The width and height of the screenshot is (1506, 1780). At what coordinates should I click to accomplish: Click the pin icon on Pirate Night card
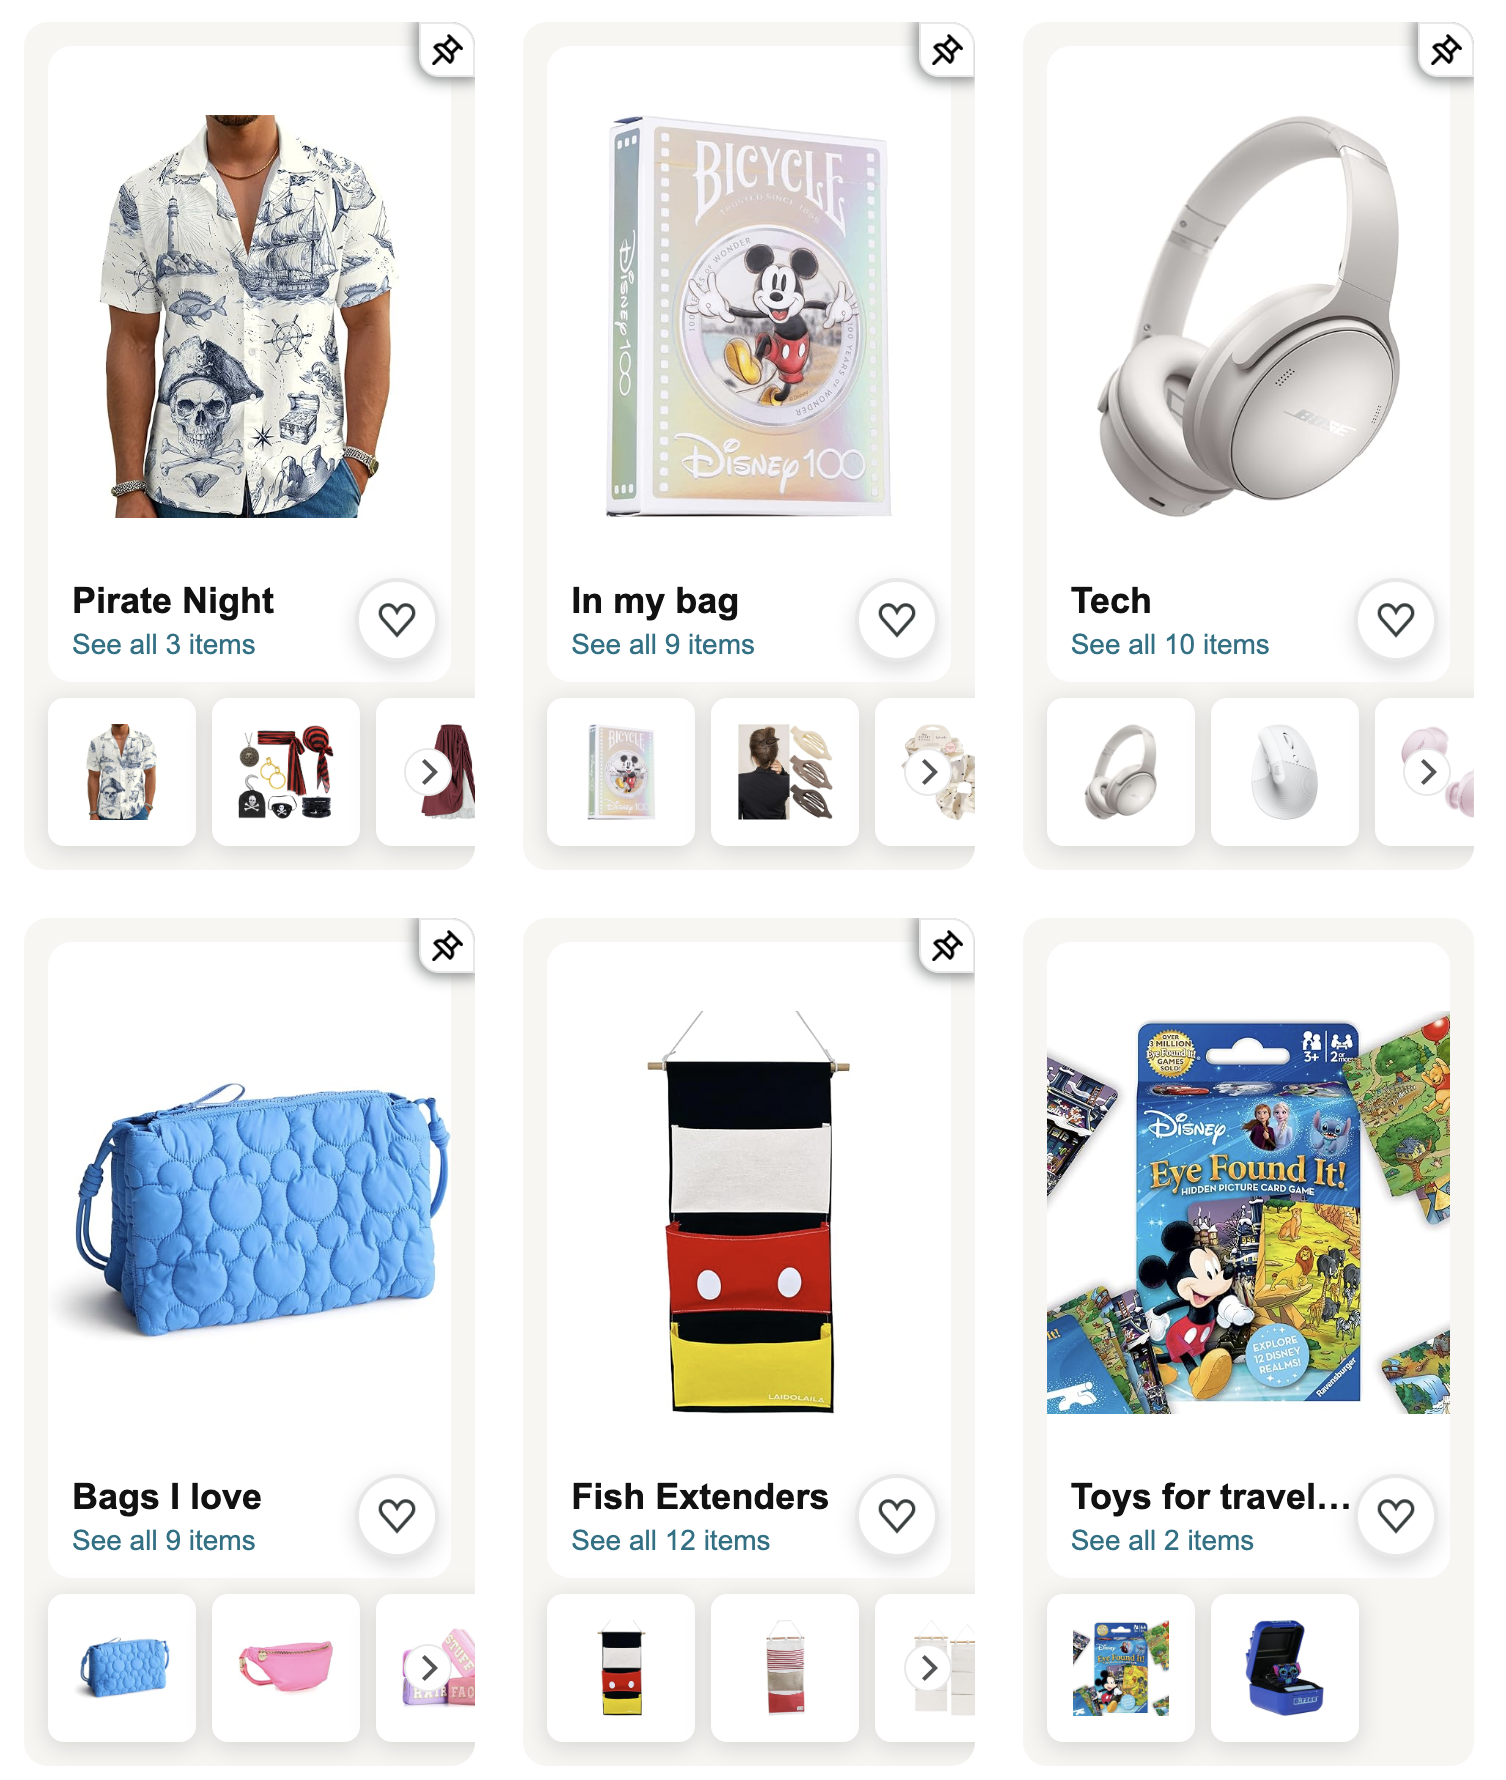(x=447, y=49)
